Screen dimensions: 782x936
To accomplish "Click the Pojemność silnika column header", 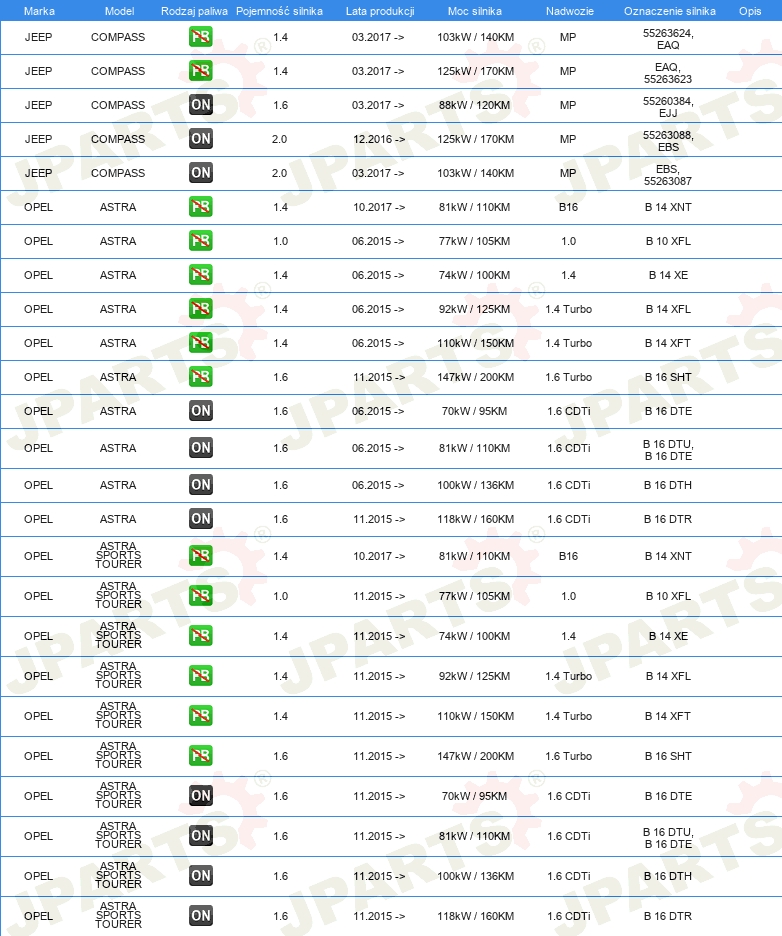I will 279,11.
